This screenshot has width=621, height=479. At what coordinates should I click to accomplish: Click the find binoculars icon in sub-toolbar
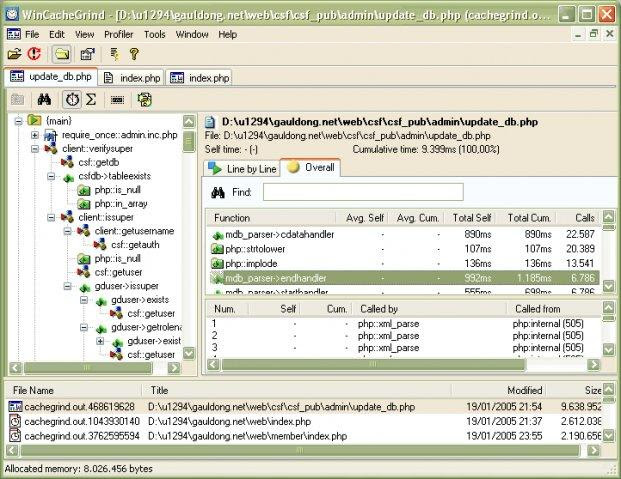click(44, 99)
